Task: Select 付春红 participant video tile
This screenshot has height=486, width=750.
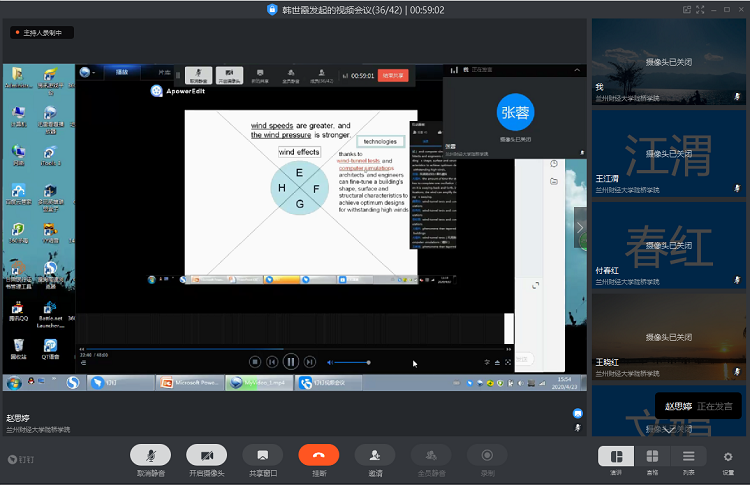Action: tap(669, 247)
